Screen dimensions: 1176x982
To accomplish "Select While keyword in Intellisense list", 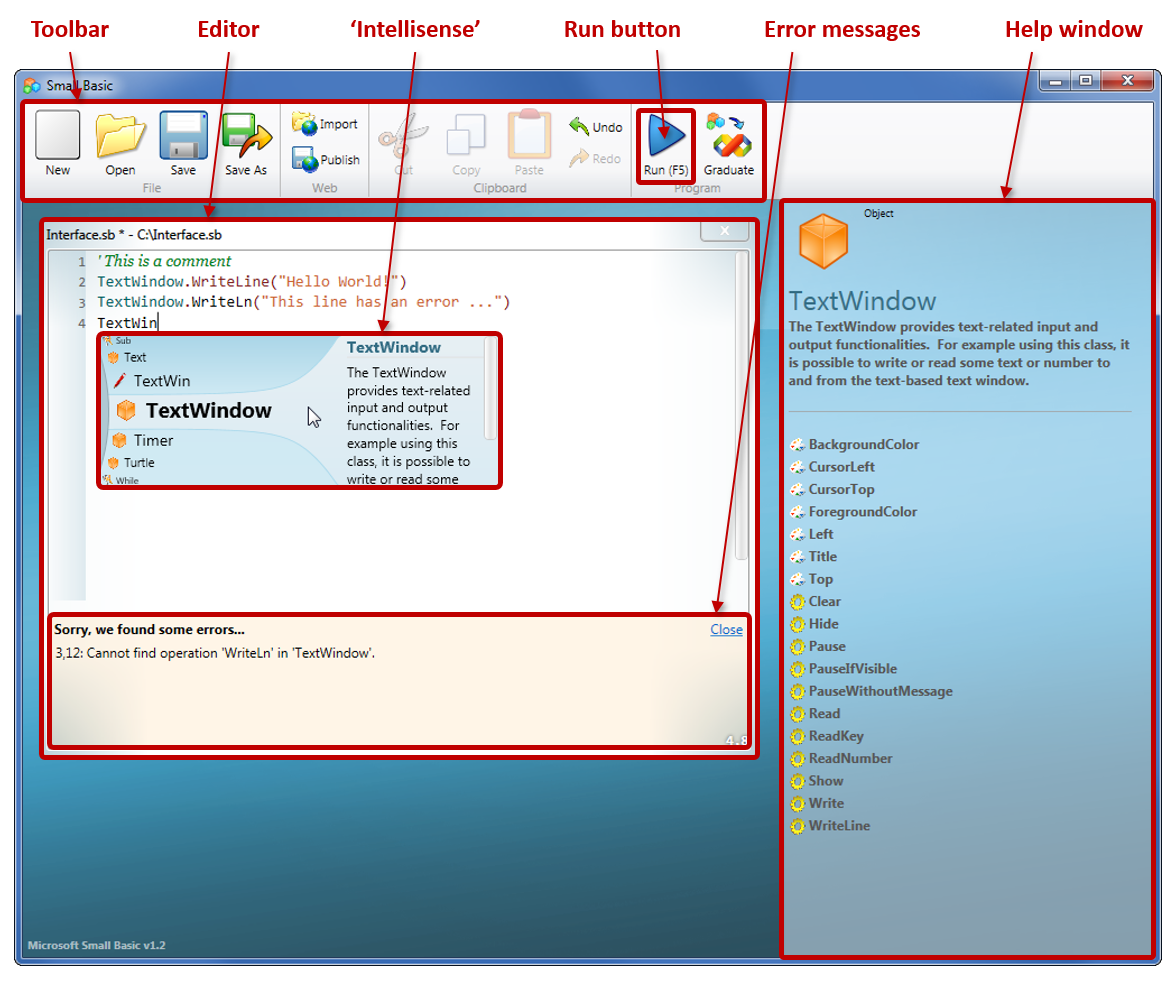I will (121, 480).
